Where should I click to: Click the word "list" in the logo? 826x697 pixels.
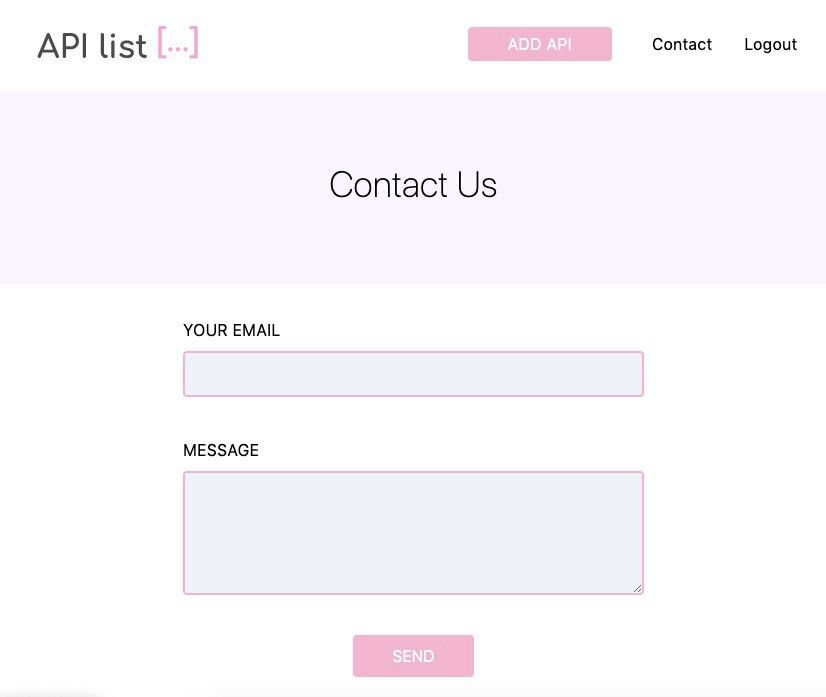pos(121,45)
